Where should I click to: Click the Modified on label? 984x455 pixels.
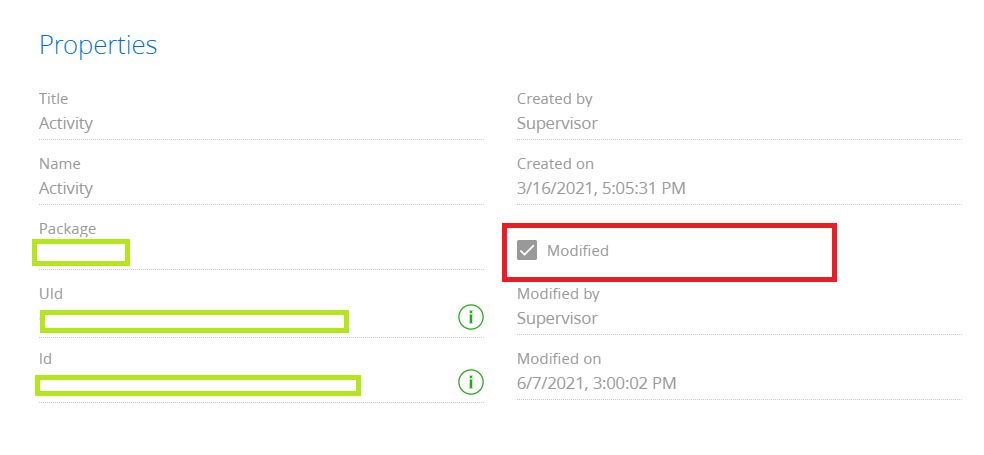(x=559, y=359)
